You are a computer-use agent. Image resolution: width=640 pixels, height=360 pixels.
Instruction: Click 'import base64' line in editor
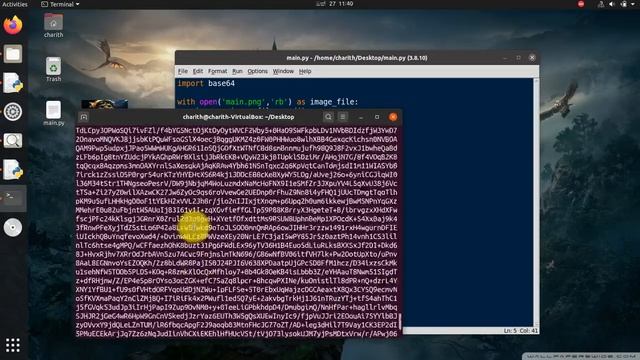pyautogui.click(x=206, y=83)
